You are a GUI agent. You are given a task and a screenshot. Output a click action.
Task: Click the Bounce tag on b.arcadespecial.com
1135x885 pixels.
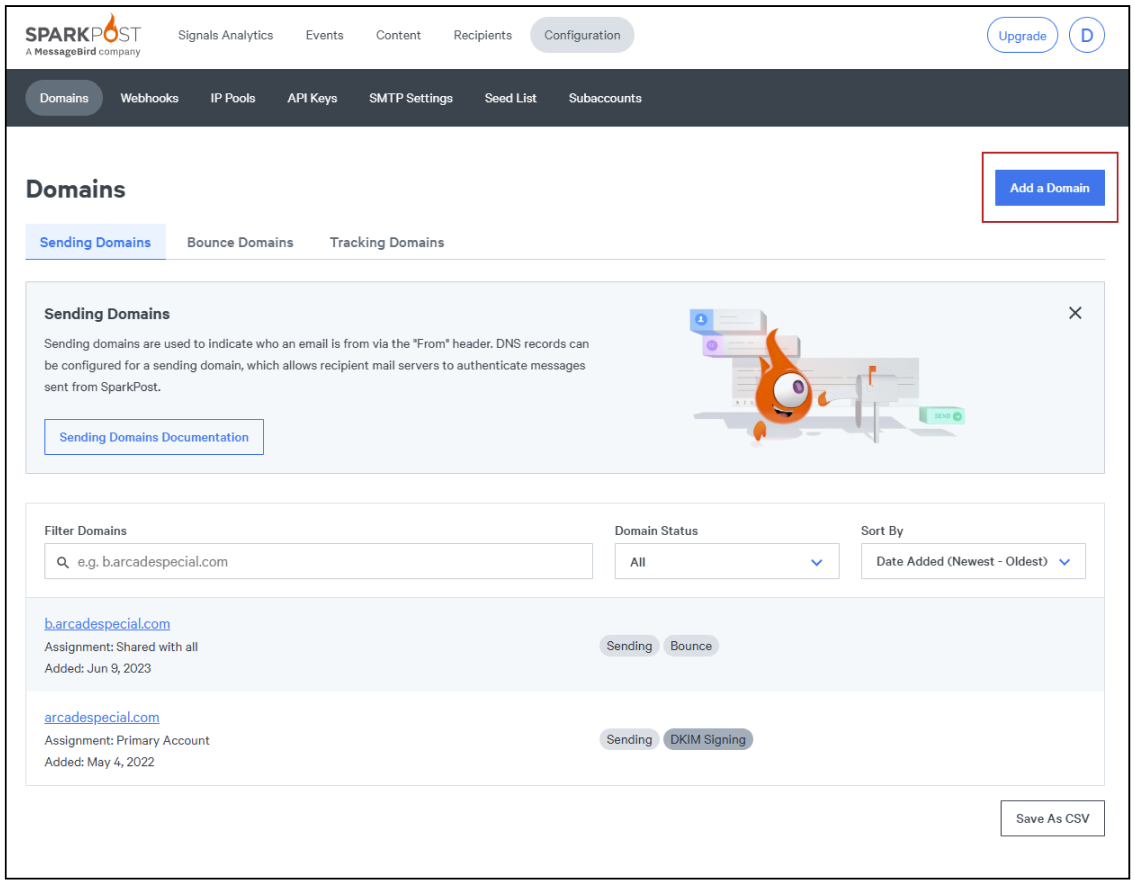(x=691, y=646)
